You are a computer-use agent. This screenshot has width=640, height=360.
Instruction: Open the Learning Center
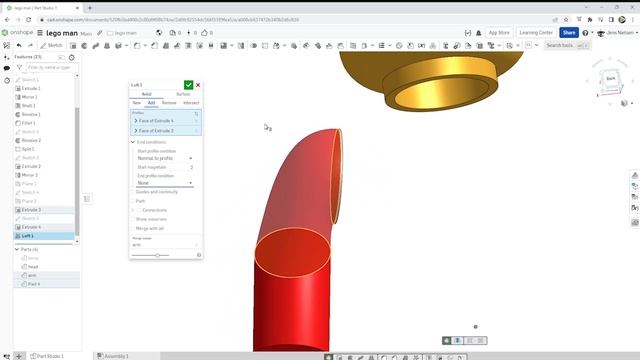pos(536,33)
